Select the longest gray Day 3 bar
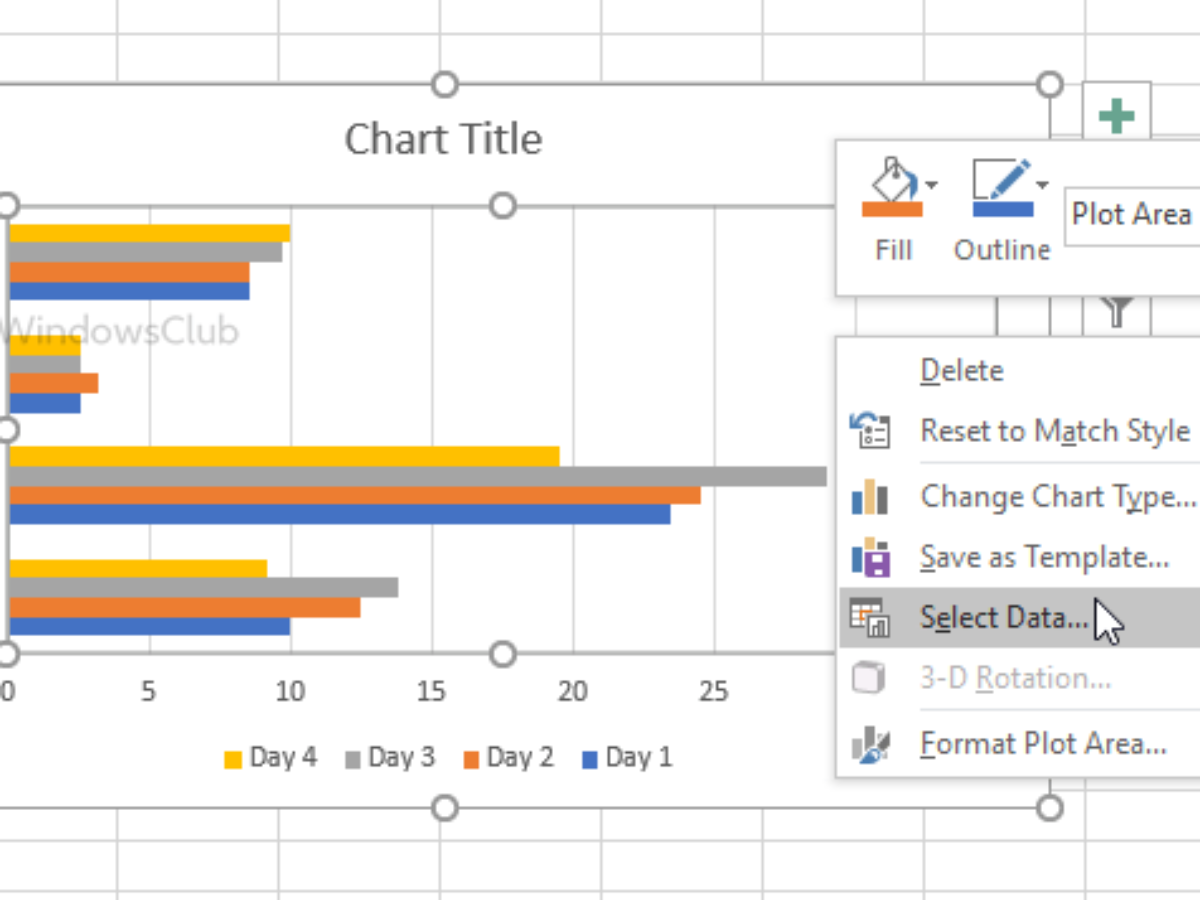Screen dimensions: 1200x900 point(418,476)
